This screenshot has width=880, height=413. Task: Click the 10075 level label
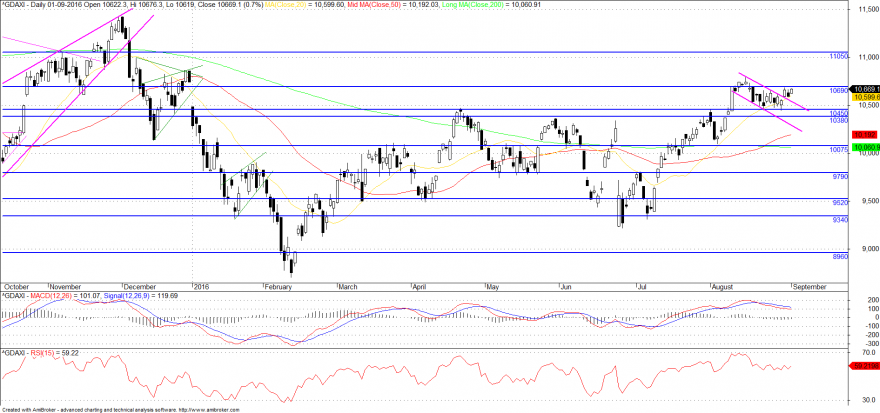[838, 151]
